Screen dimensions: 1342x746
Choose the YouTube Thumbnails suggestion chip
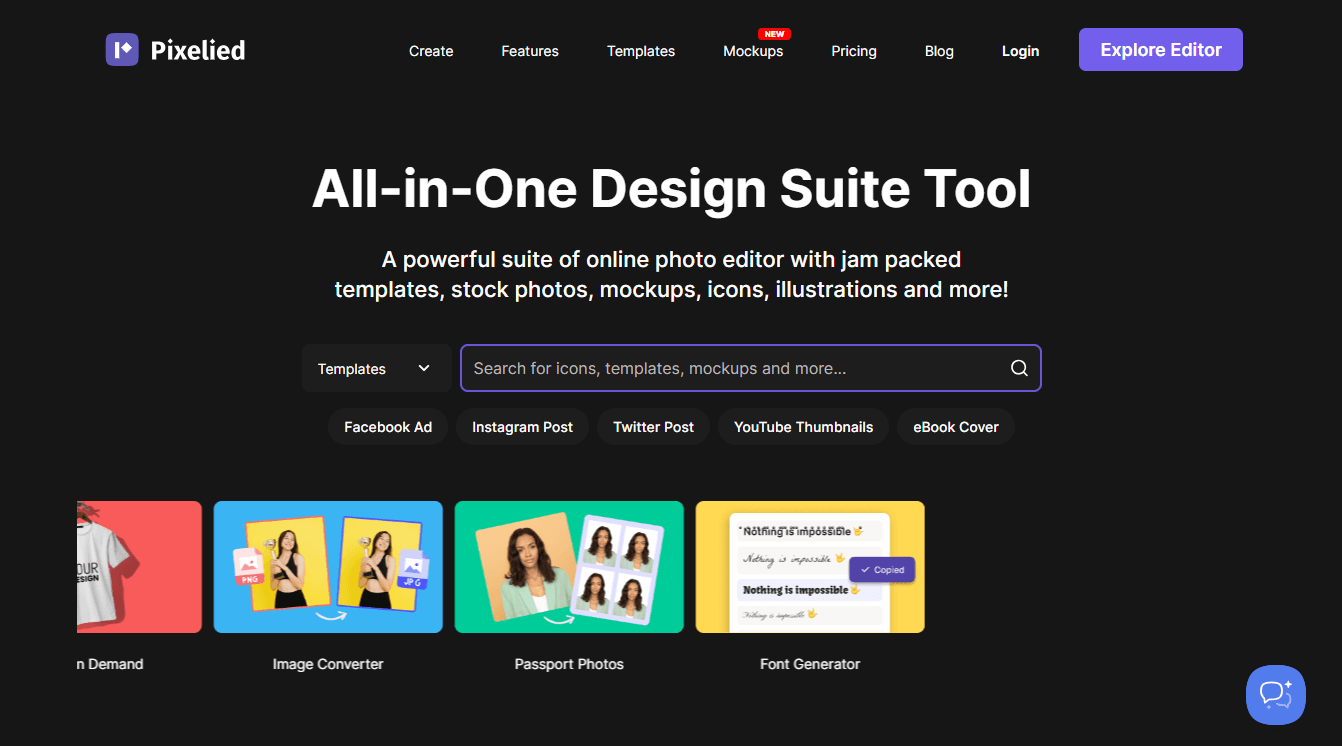click(x=803, y=426)
